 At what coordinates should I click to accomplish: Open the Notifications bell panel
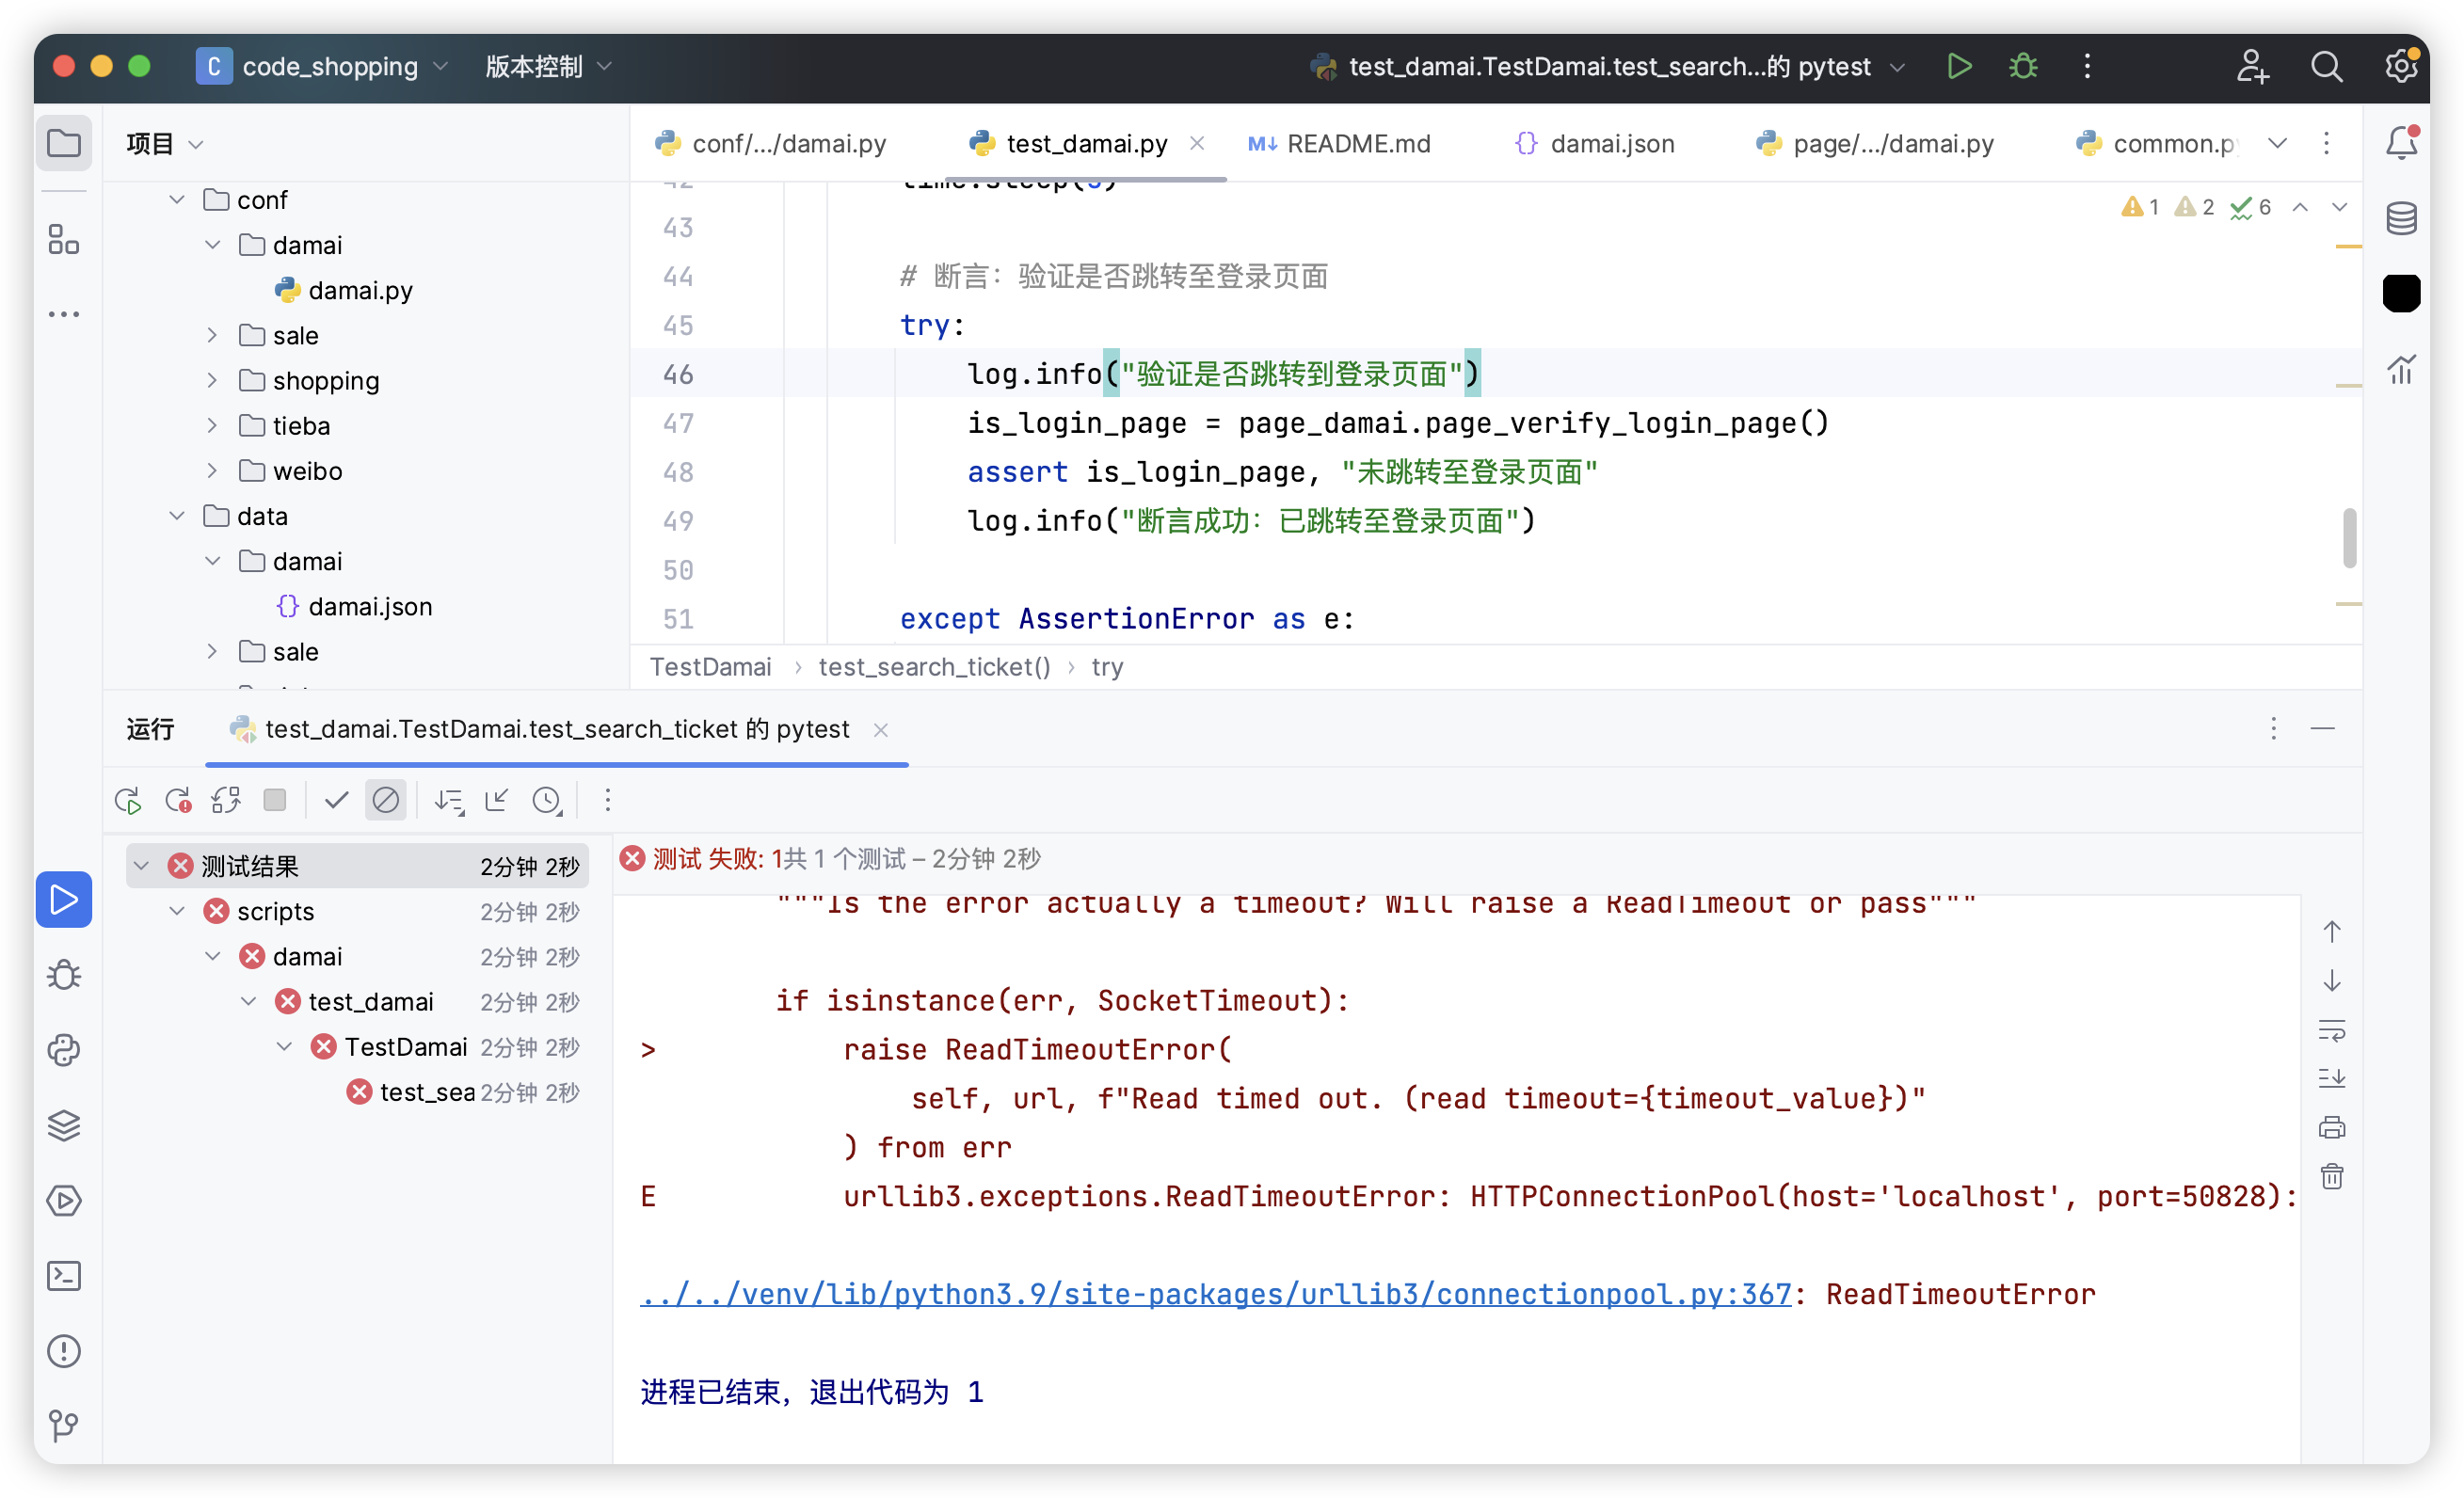(2401, 143)
